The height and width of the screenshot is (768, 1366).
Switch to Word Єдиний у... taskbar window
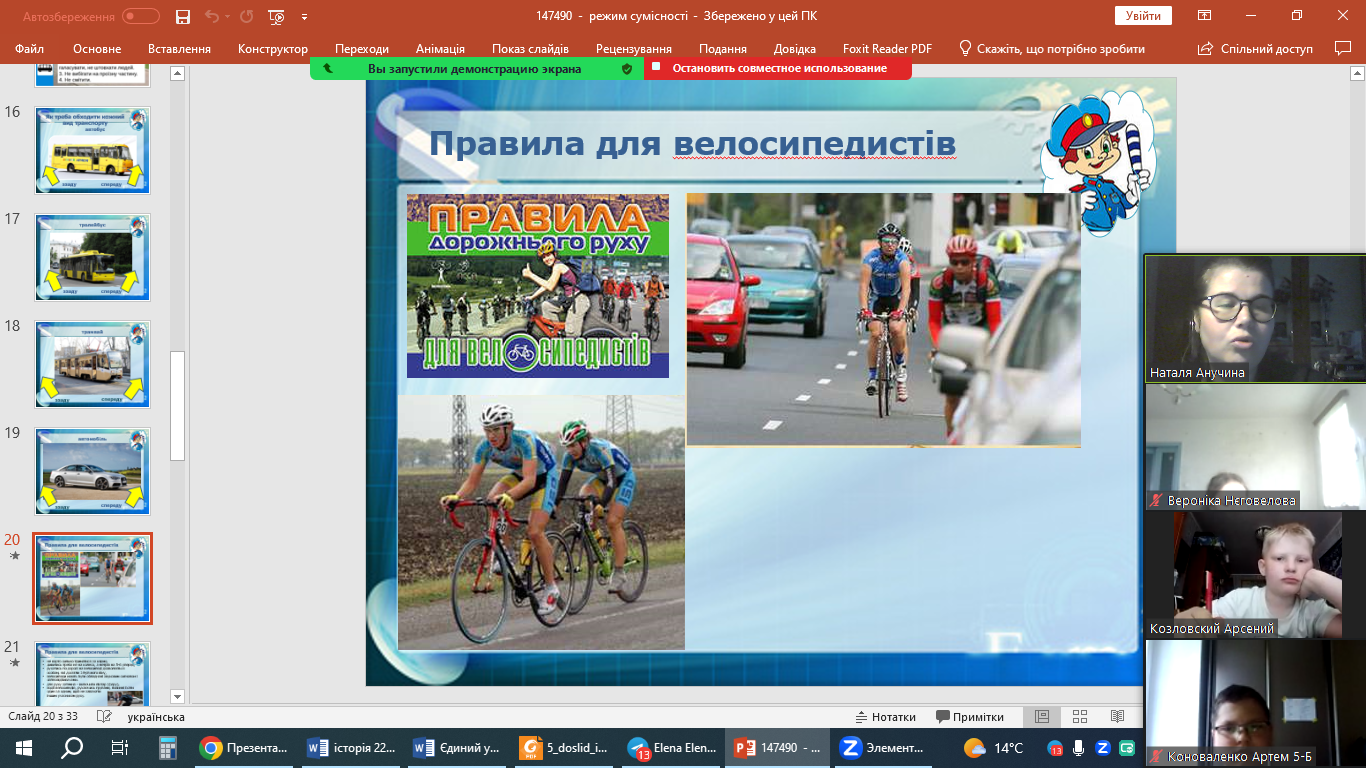pyautogui.click(x=457, y=748)
